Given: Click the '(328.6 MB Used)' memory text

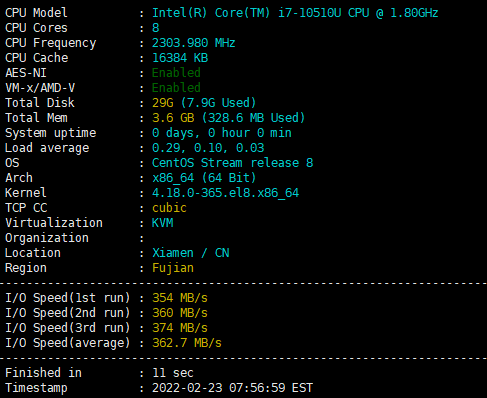Looking at the screenshot, I should (x=253, y=118).
